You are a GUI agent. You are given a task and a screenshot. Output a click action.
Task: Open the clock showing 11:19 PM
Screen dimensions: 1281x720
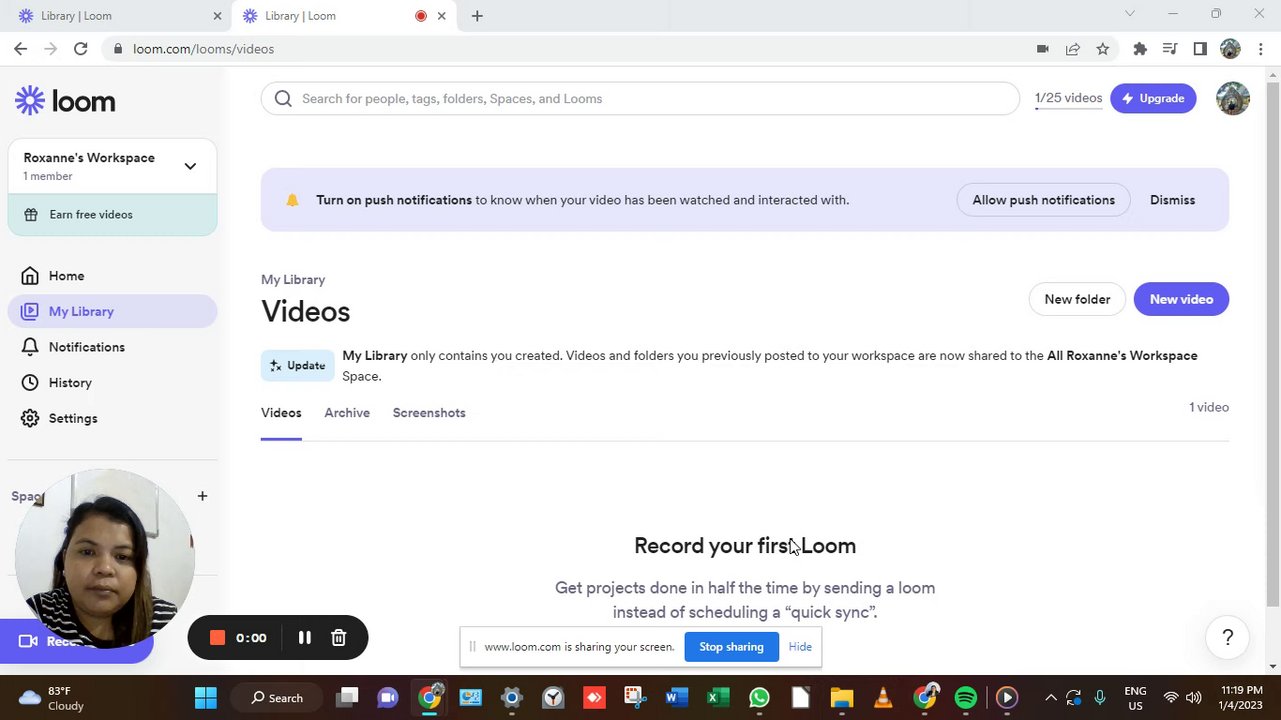pyautogui.click(x=1239, y=698)
